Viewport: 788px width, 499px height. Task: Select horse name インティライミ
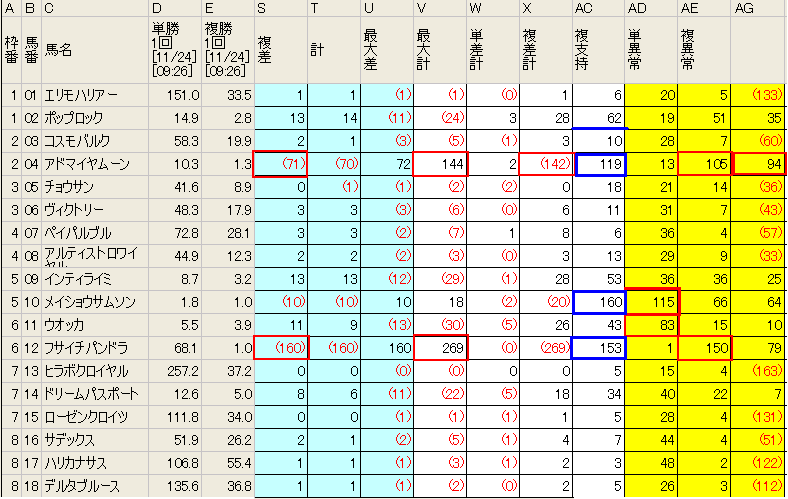pos(78,279)
